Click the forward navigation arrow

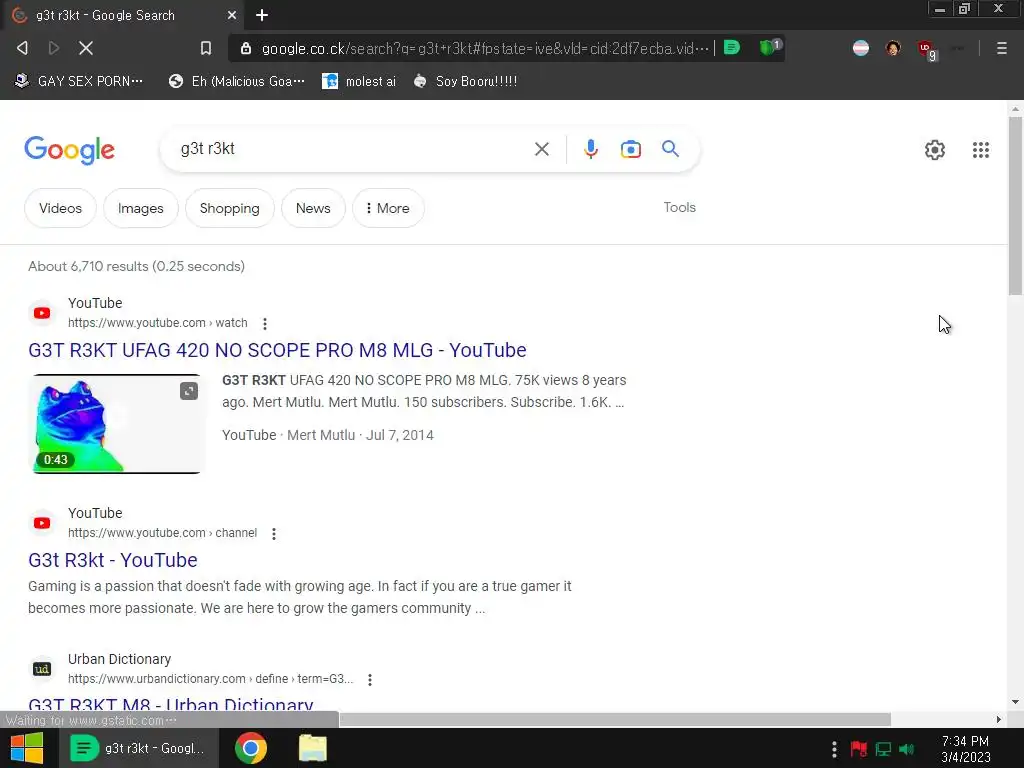[54, 48]
